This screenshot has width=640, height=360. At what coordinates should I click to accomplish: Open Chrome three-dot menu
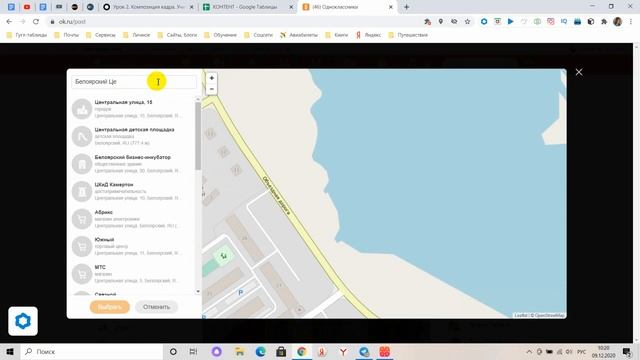631,22
